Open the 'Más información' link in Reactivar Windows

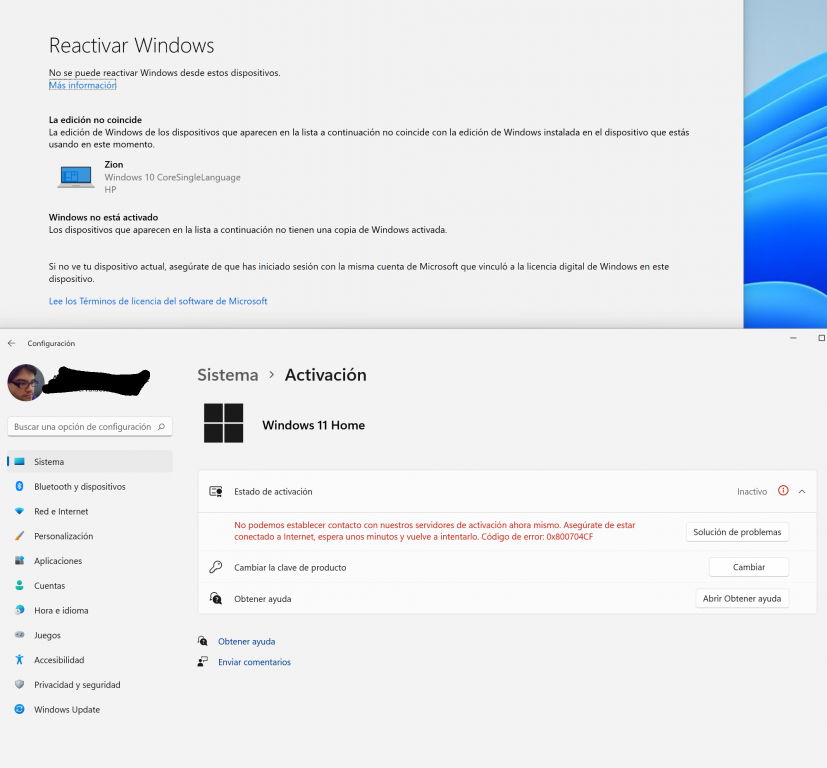click(x=82, y=85)
